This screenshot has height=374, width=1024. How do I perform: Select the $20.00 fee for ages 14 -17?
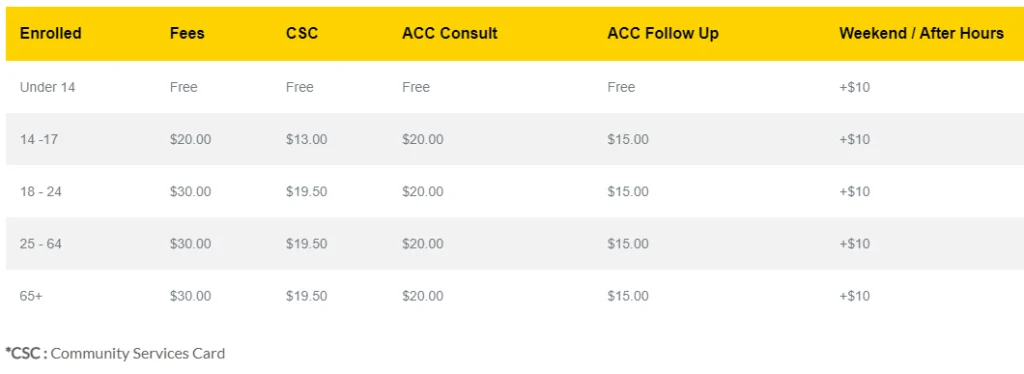pyautogui.click(x=190, y=139)
